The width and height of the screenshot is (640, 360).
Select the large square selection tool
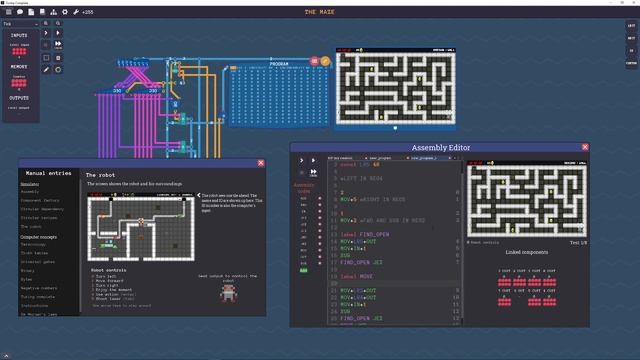click(46, 58)
